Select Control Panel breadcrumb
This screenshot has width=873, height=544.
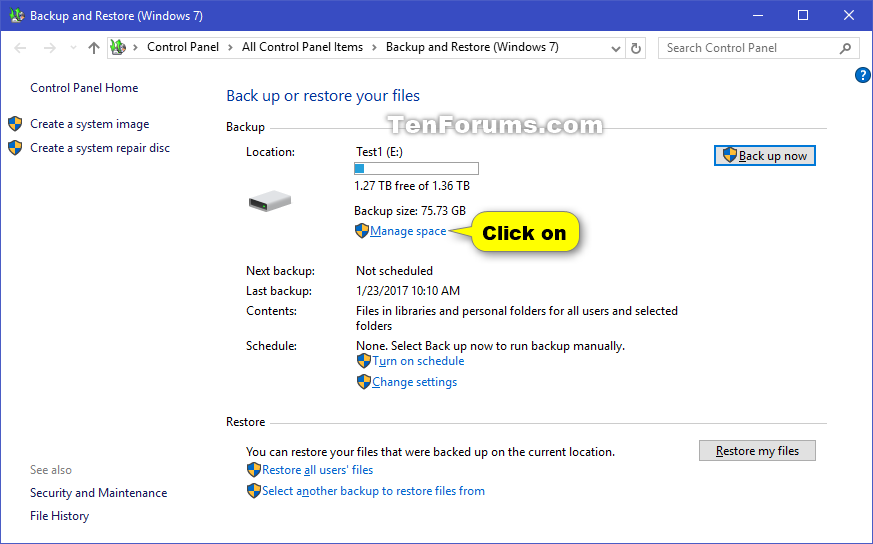point(183,47)
